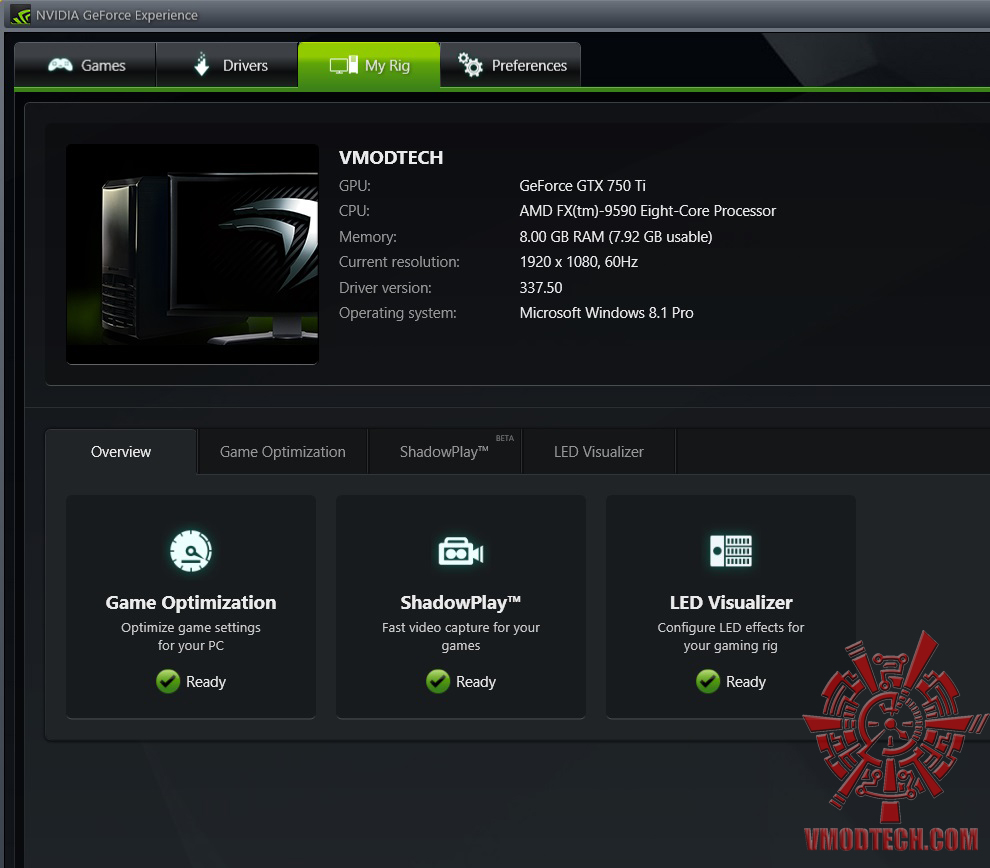The image size is (990, 868).
Task: Click the gamepad icon on Games tab
Action: (61, 64)
